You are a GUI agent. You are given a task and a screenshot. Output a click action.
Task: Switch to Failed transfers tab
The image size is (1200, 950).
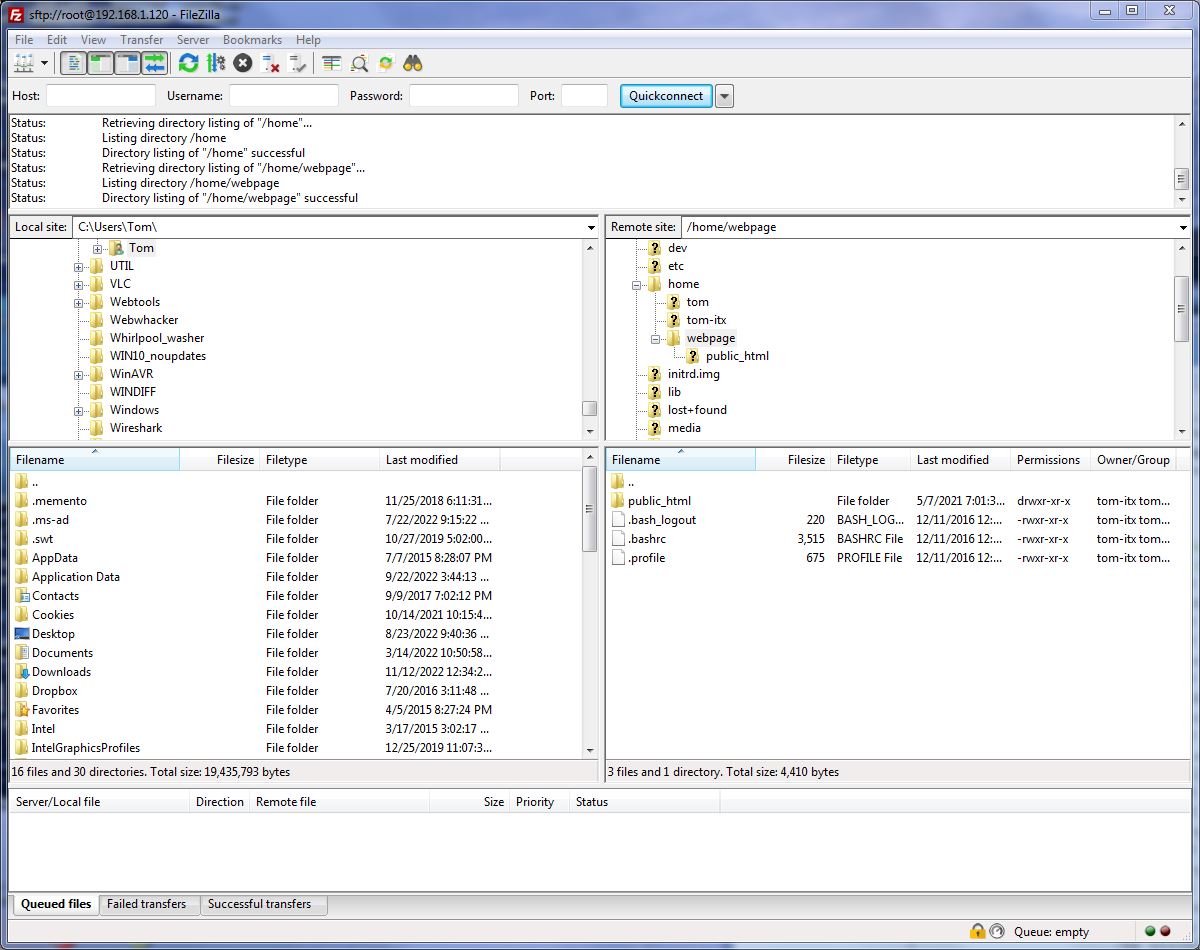[x=147, y=904]
